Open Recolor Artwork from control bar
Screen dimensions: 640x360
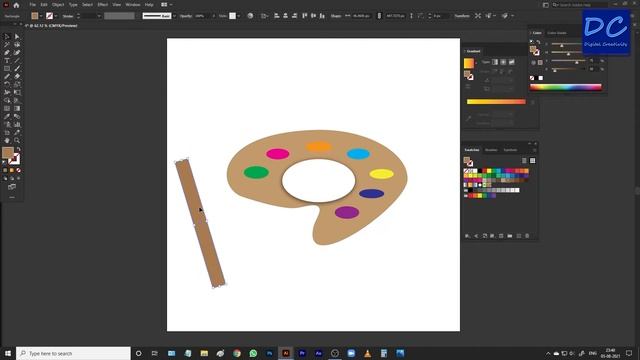pos(250,16)
